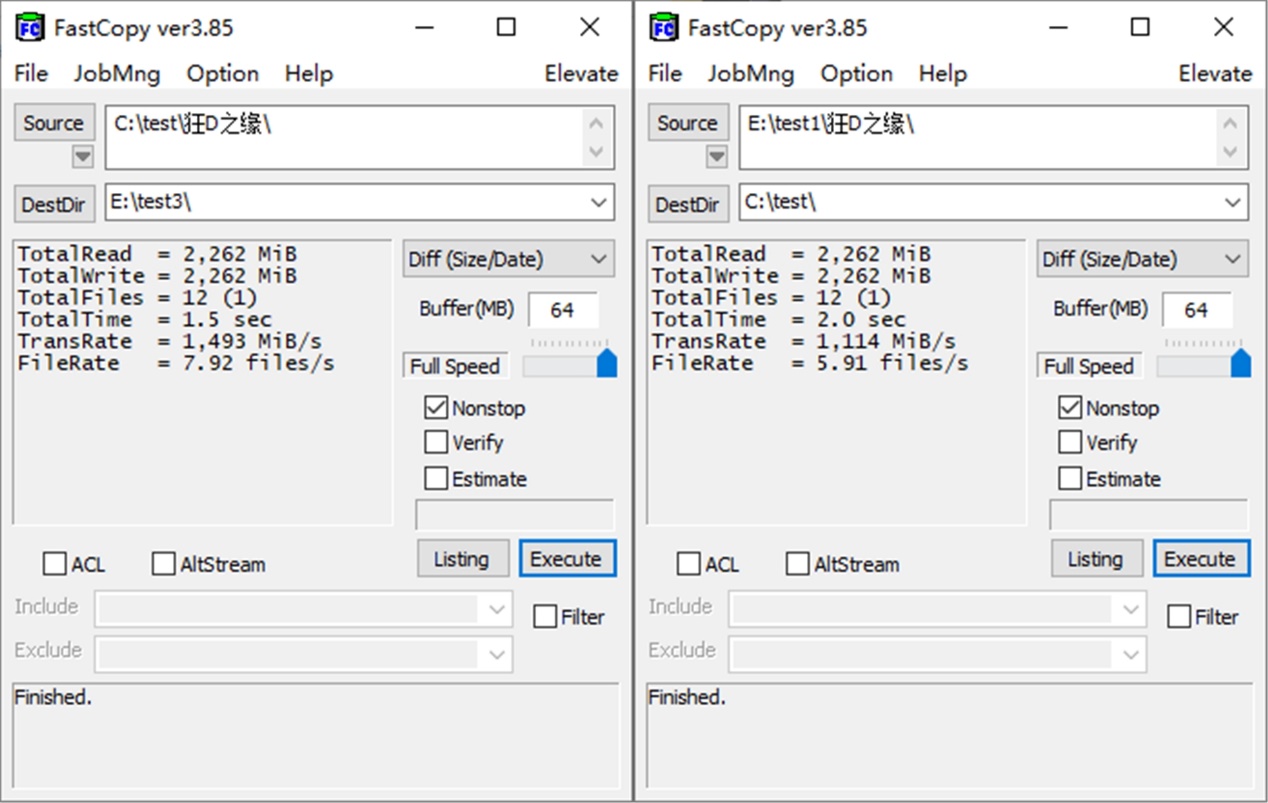Click the Execute button in the left window
This screenshot has width=1268, height=803.
click(x=567, y=559)
